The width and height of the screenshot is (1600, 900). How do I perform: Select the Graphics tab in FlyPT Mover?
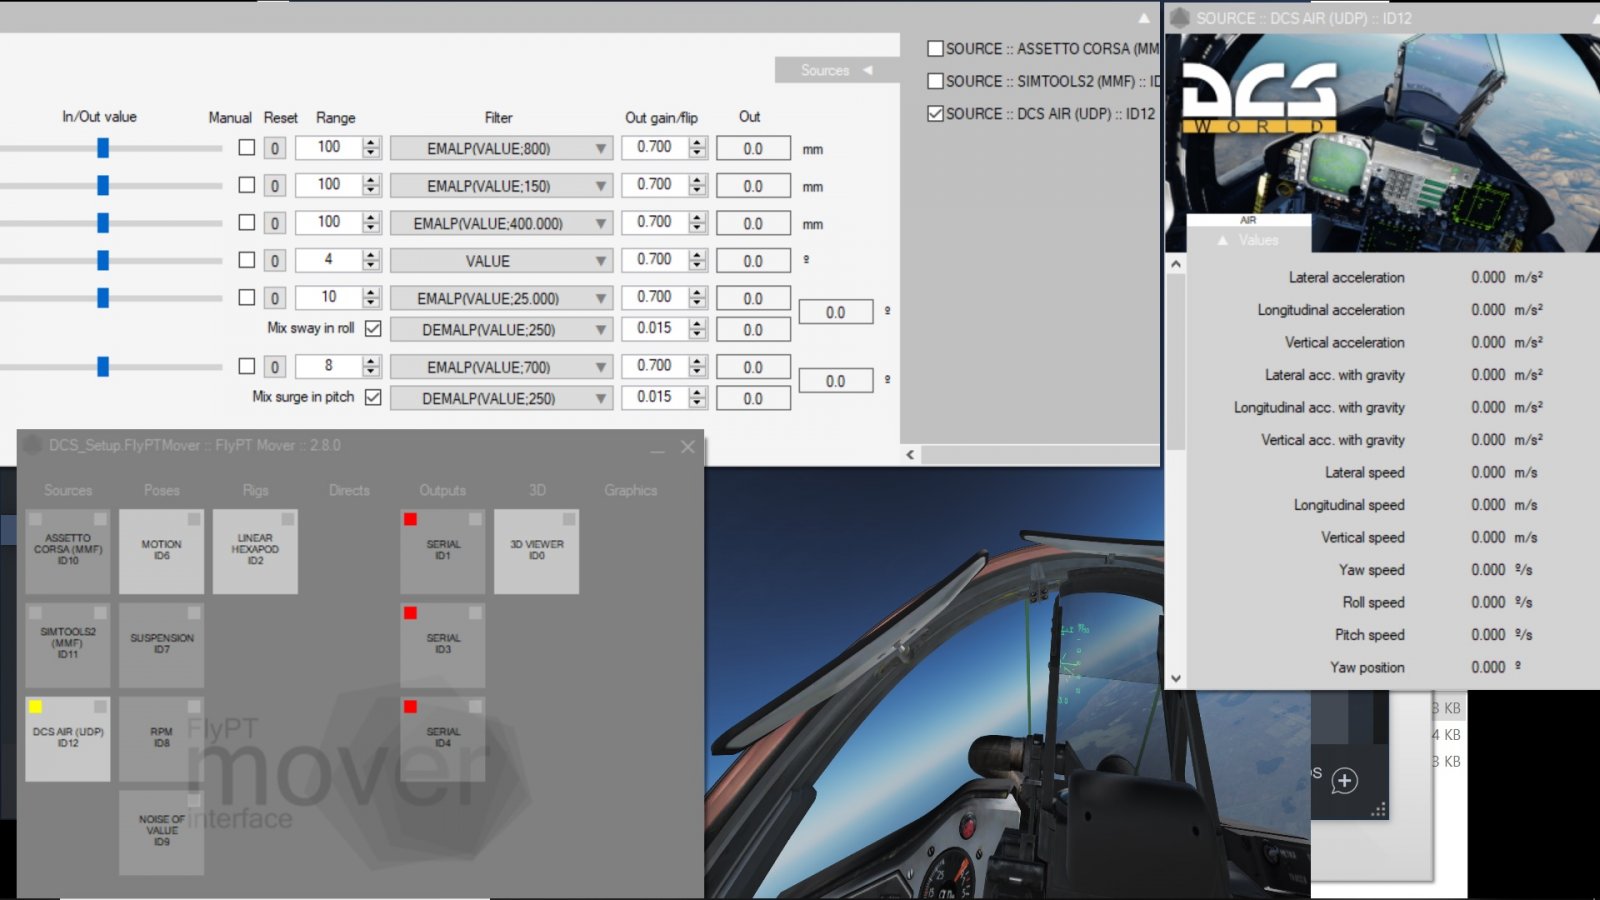(631, 491)
